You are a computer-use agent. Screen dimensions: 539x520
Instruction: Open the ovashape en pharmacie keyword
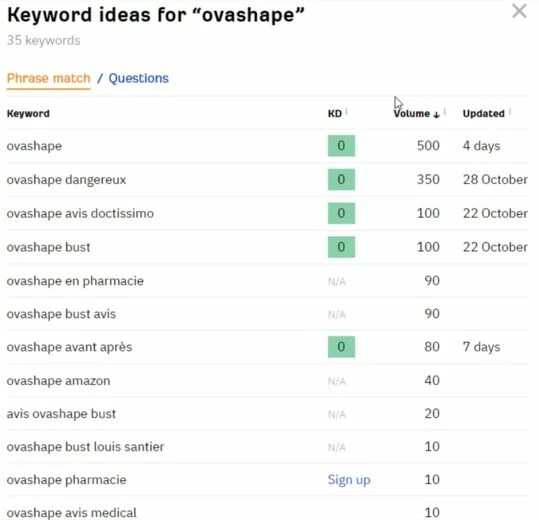point(75,281)
